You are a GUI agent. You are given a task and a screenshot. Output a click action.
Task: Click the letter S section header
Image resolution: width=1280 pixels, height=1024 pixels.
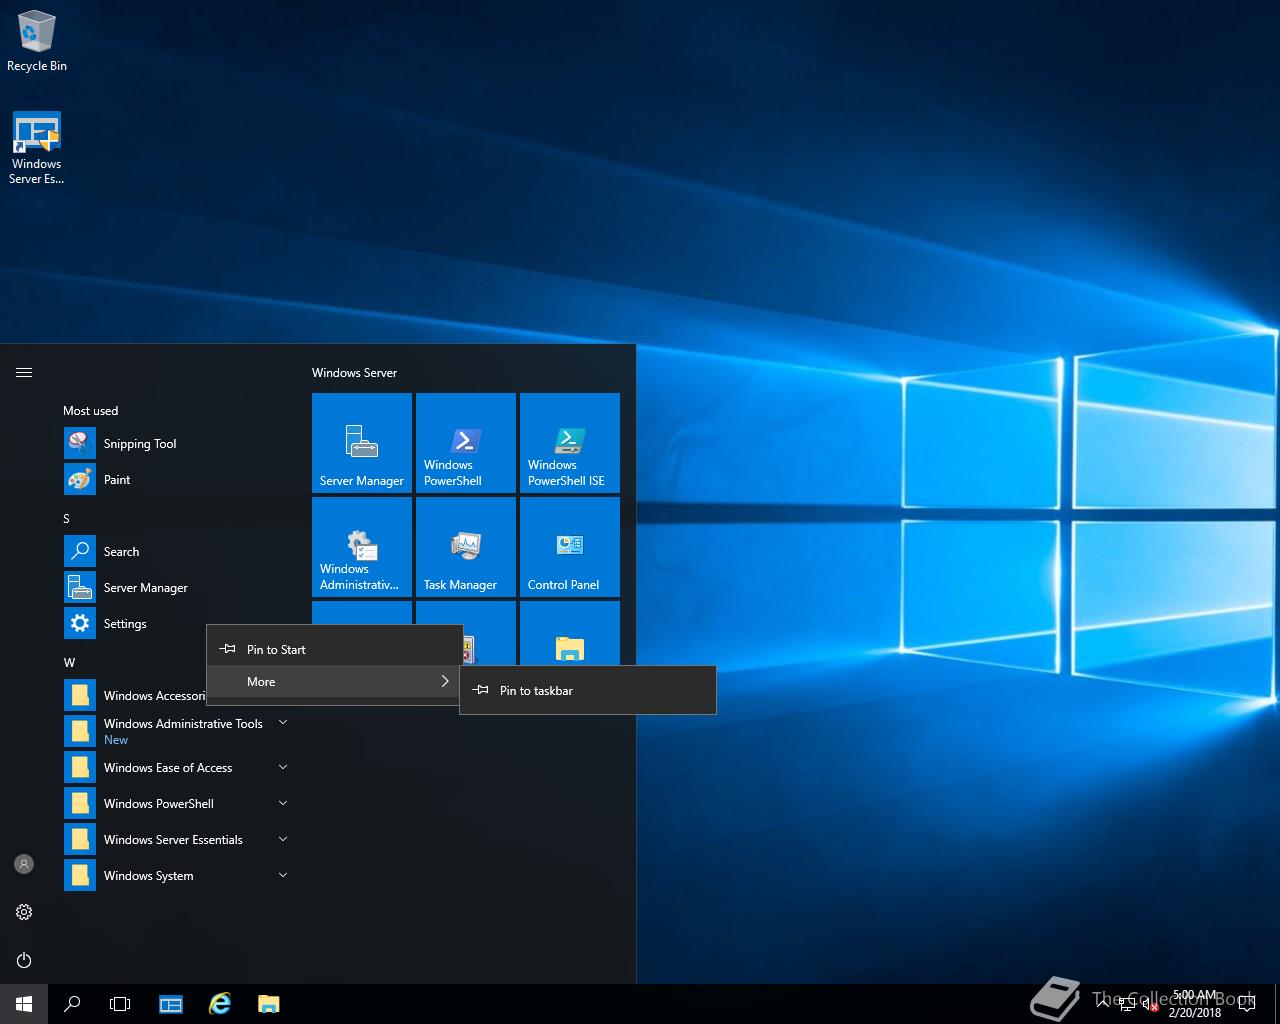pyautogui.click(x=67, y=518)
